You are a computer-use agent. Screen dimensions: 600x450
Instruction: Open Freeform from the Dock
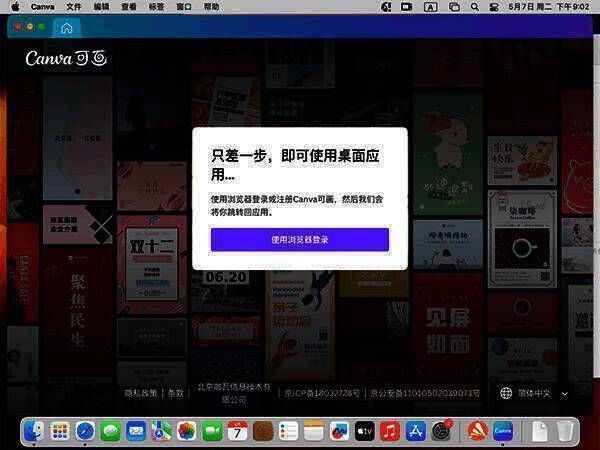click(x=339, y=431)
